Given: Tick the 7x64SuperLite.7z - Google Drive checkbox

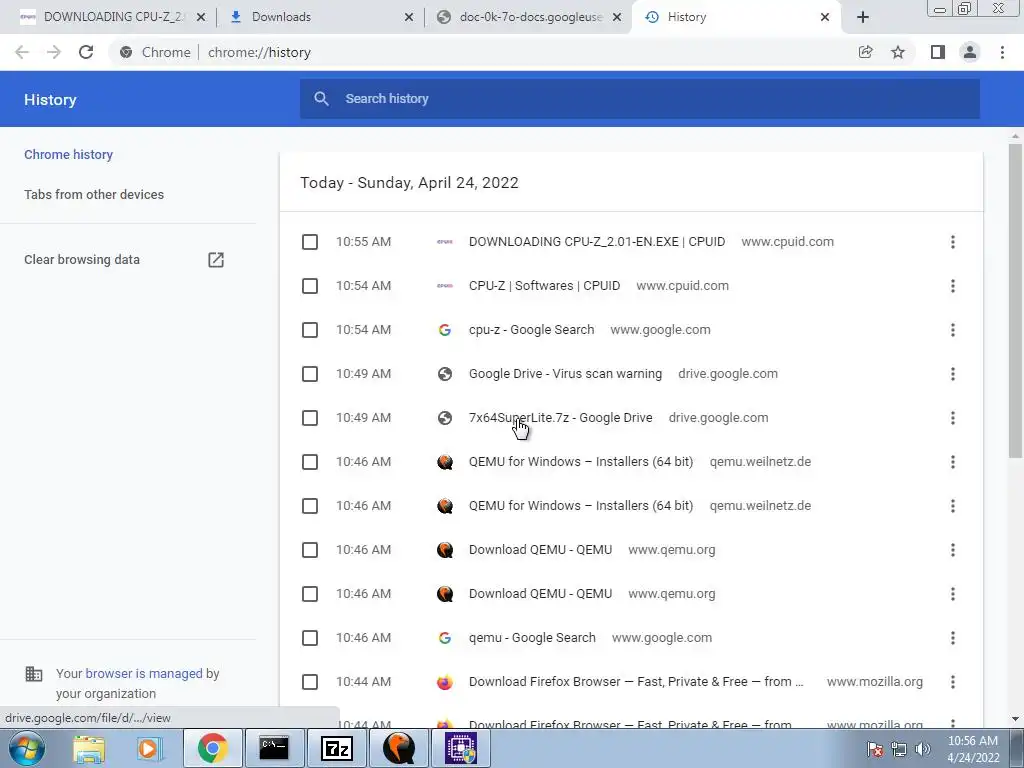Looking at the screenshot, I should tap(310, 418).
